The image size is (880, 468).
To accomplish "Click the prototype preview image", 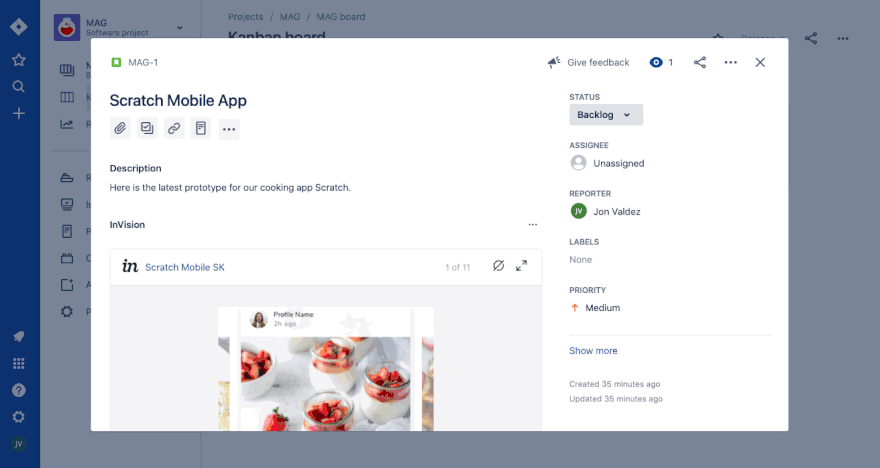I will [326, 369].
